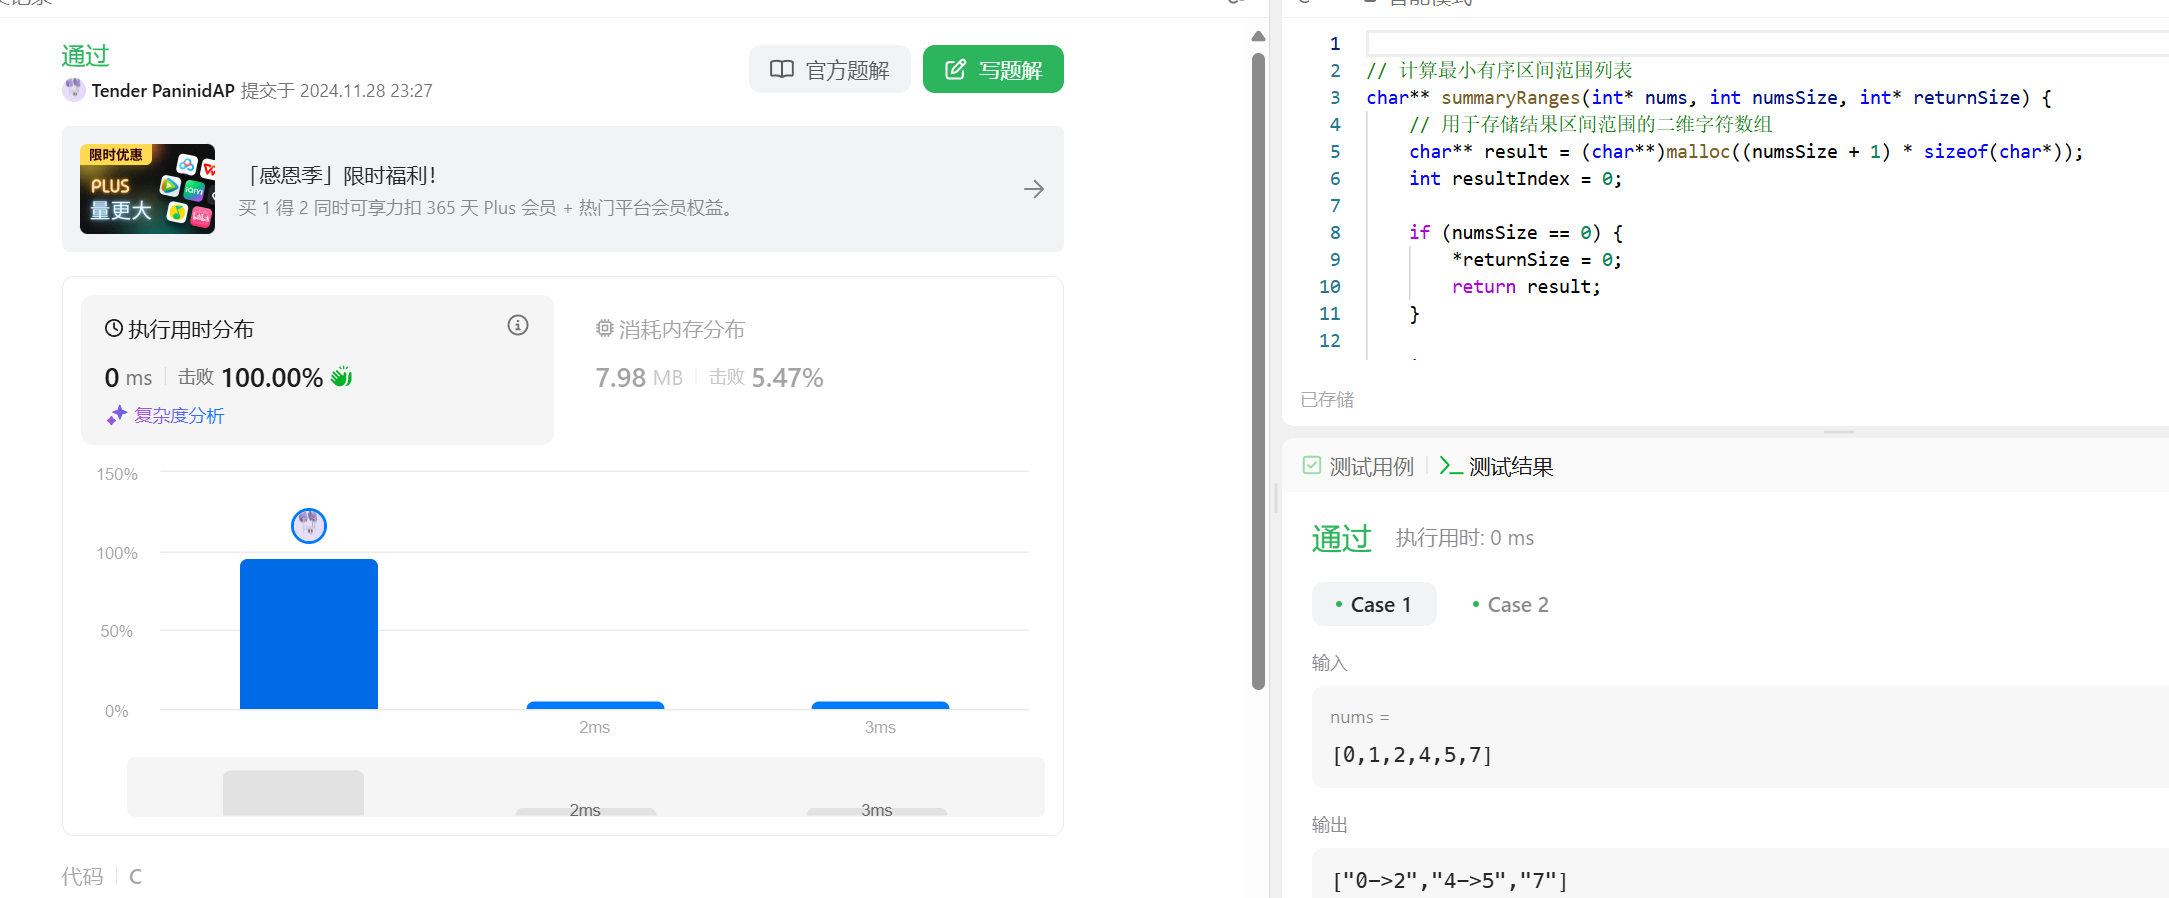
Task: Click the sparkle icon beside 复杂度分析
Action: [117, 415]
